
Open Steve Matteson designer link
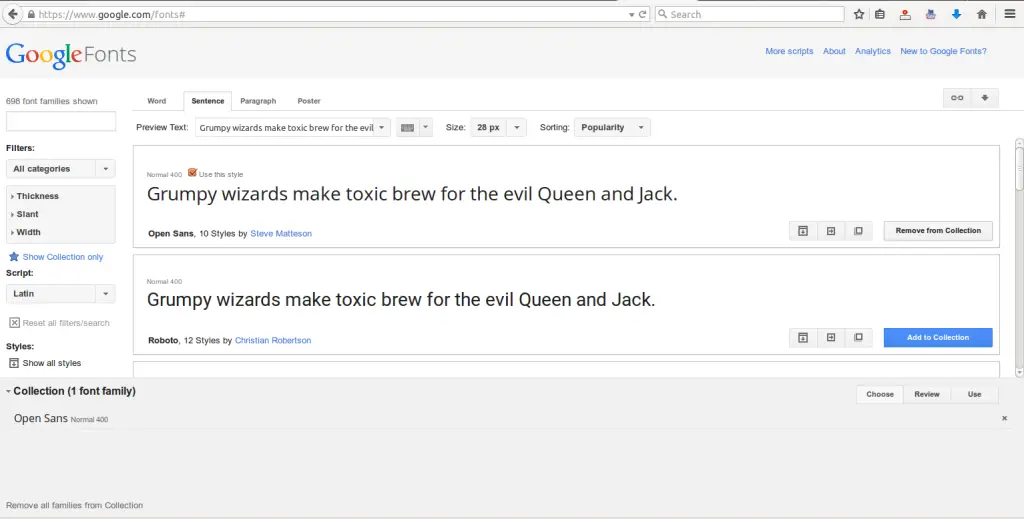point(281,234)
